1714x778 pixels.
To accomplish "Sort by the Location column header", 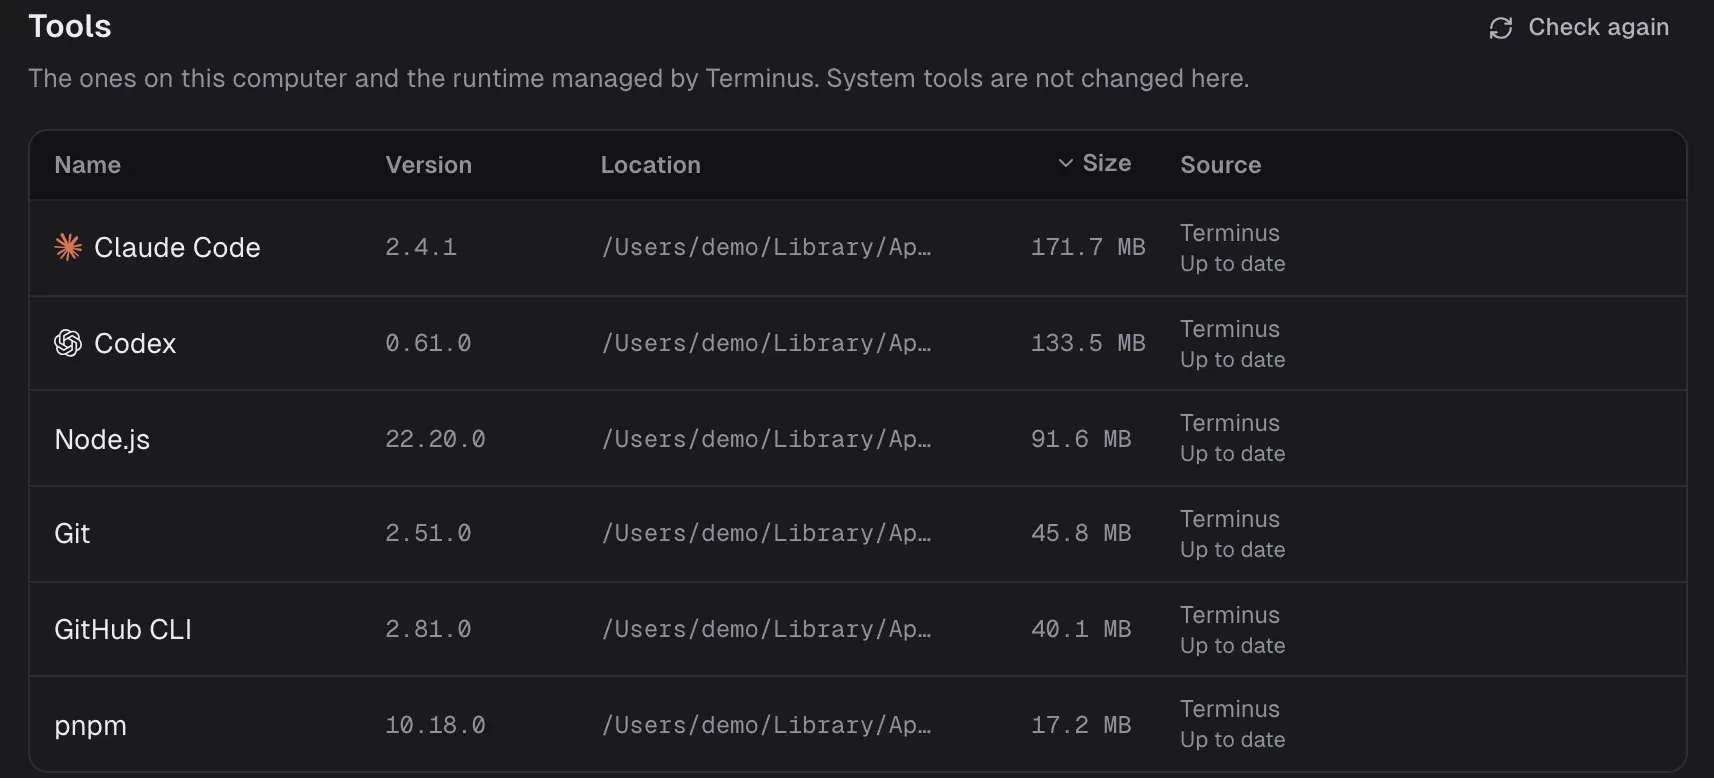I will 651,165.
